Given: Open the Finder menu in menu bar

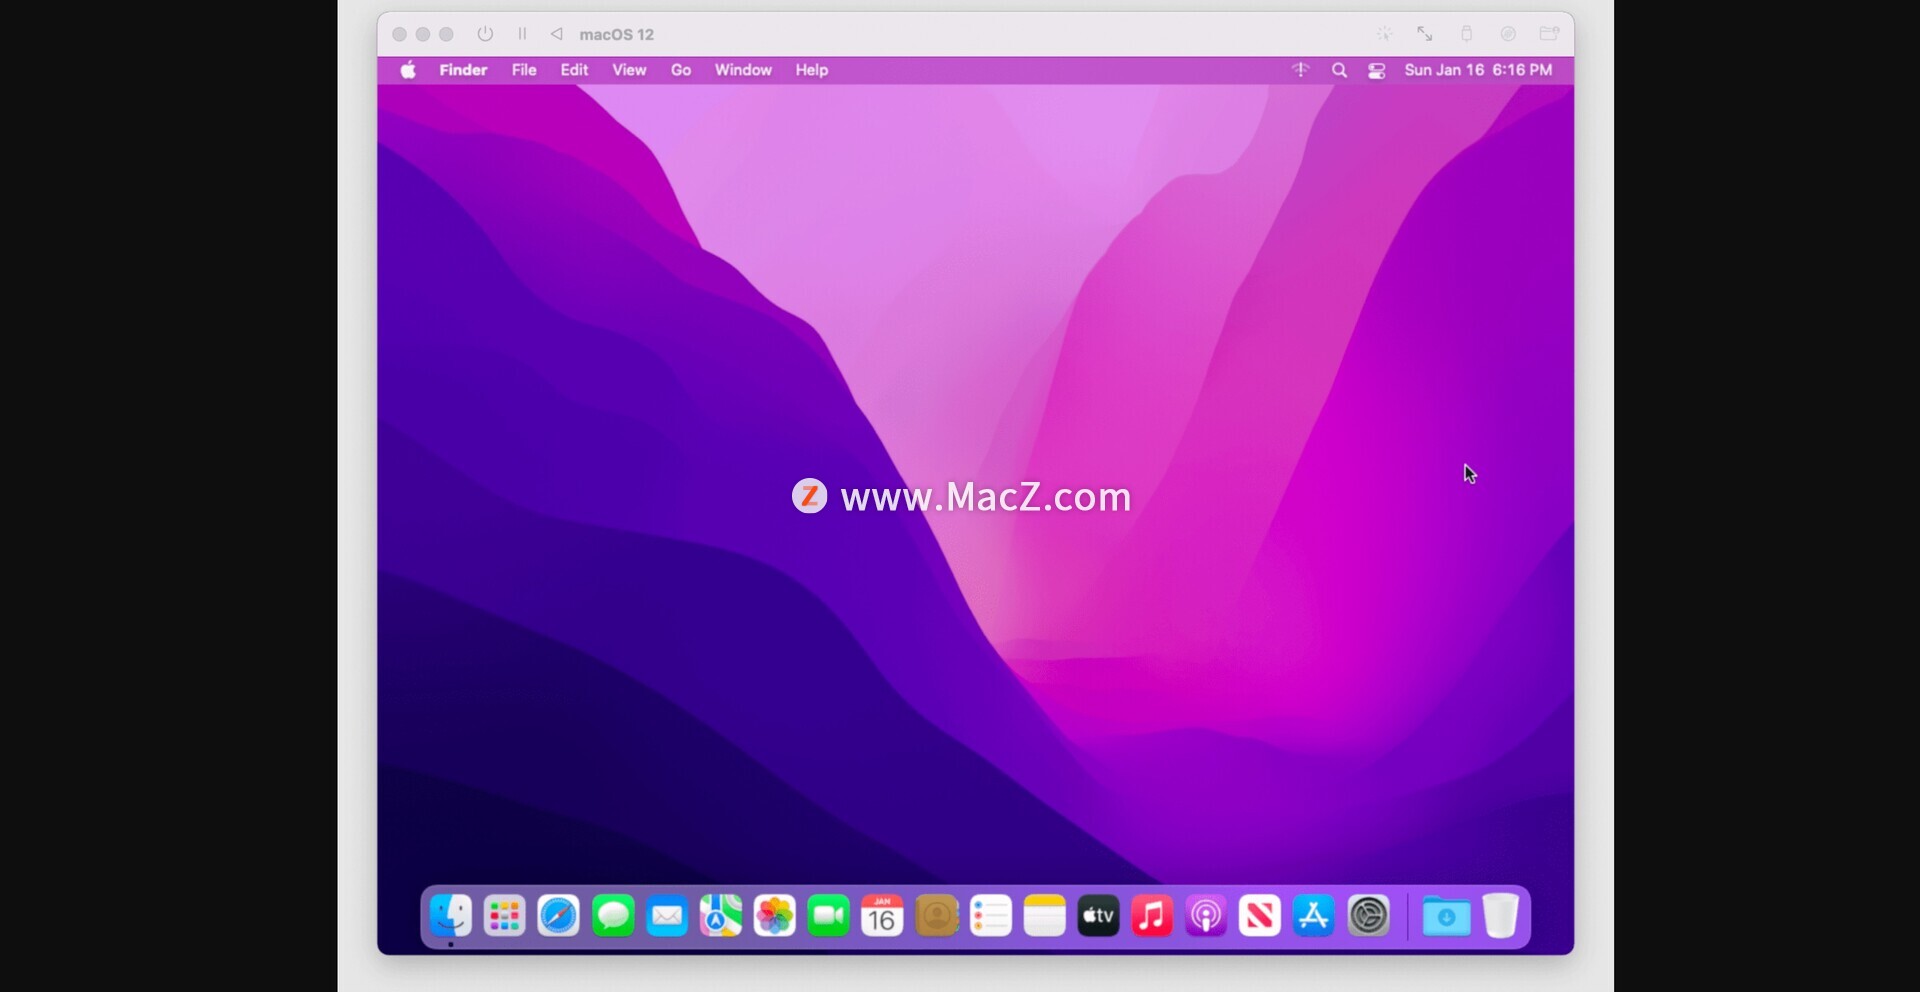Looking at the screenshot, I should click(463, 70).
